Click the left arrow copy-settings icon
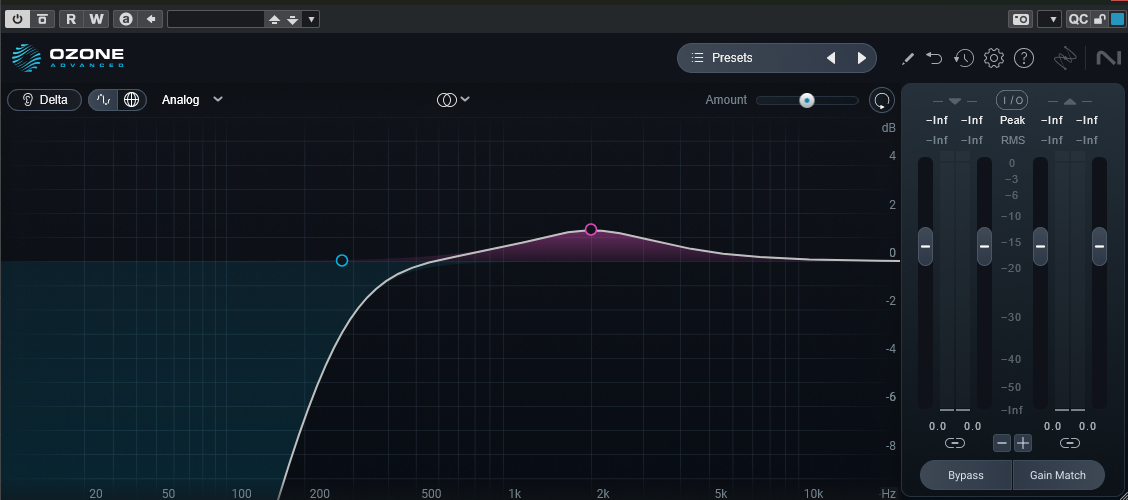This screenshot has width=1128, height=500. click(151, 19)
